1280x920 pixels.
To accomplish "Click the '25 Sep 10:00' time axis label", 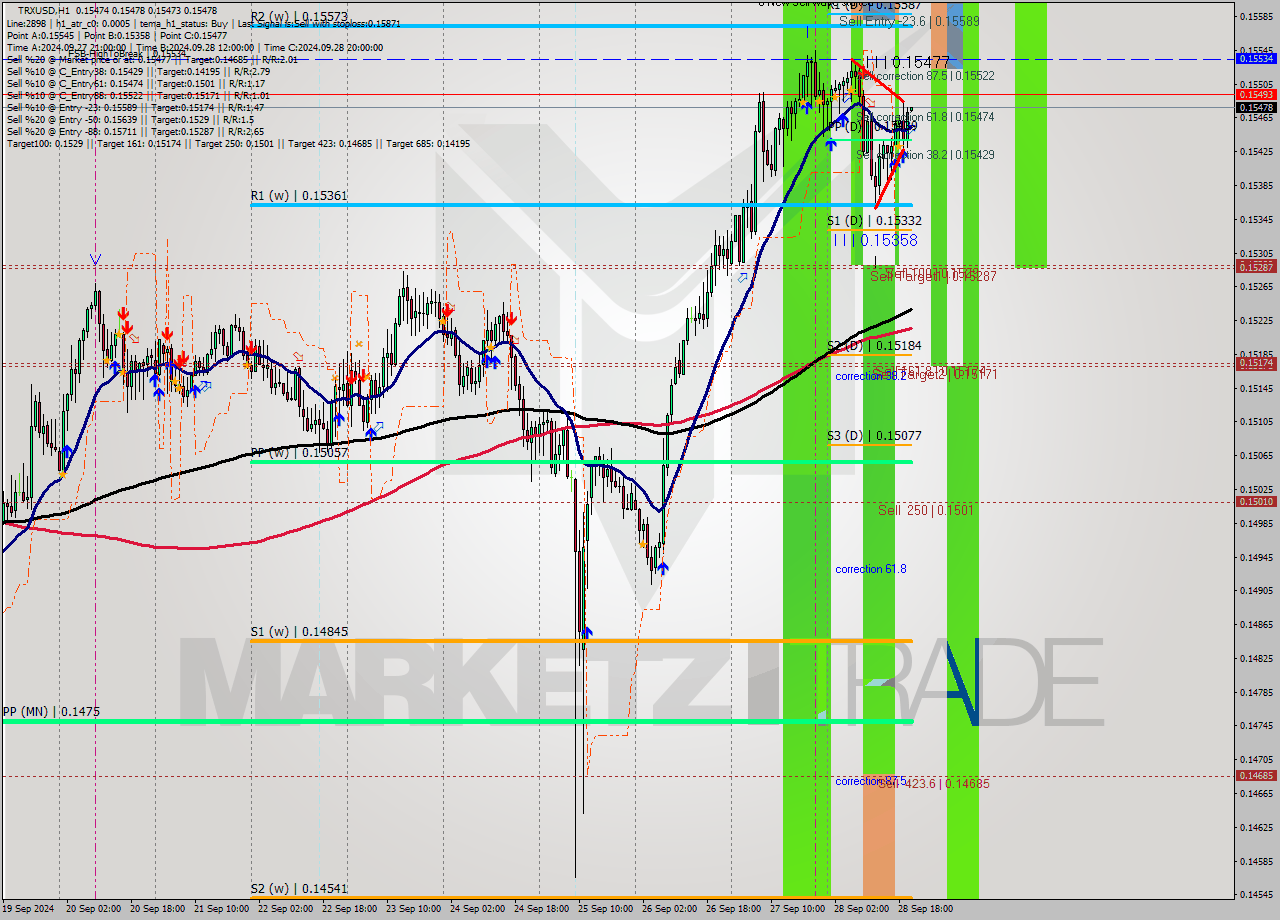I will (x=606, y=909).
